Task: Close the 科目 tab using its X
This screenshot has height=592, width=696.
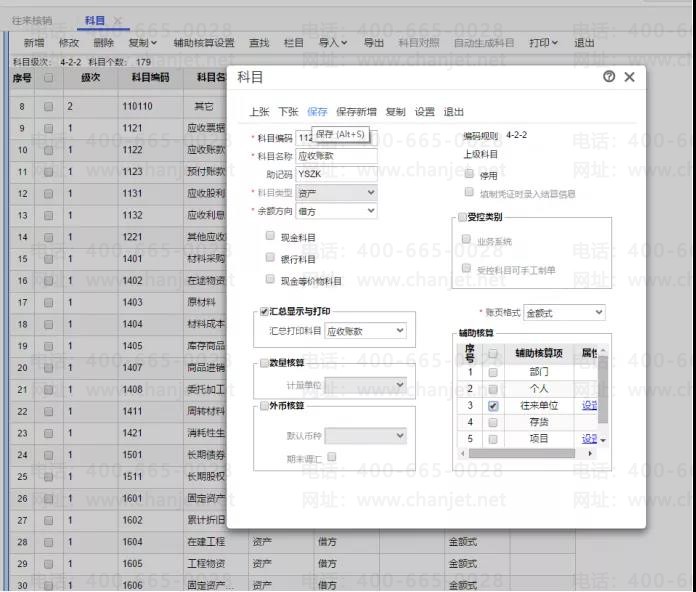Action: pos(117,20)
